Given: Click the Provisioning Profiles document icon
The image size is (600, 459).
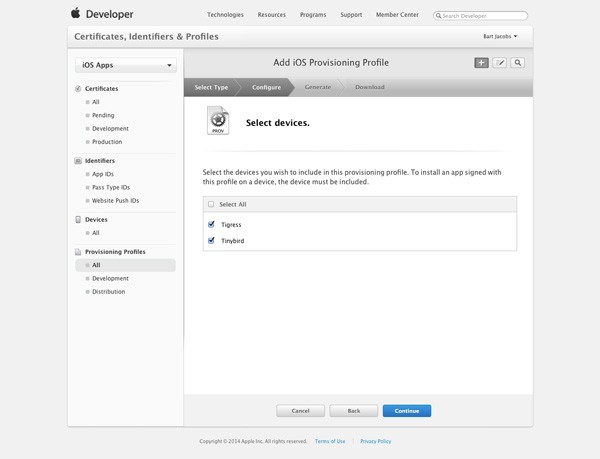Looking at the screenshot, I should tap(78, 252).
